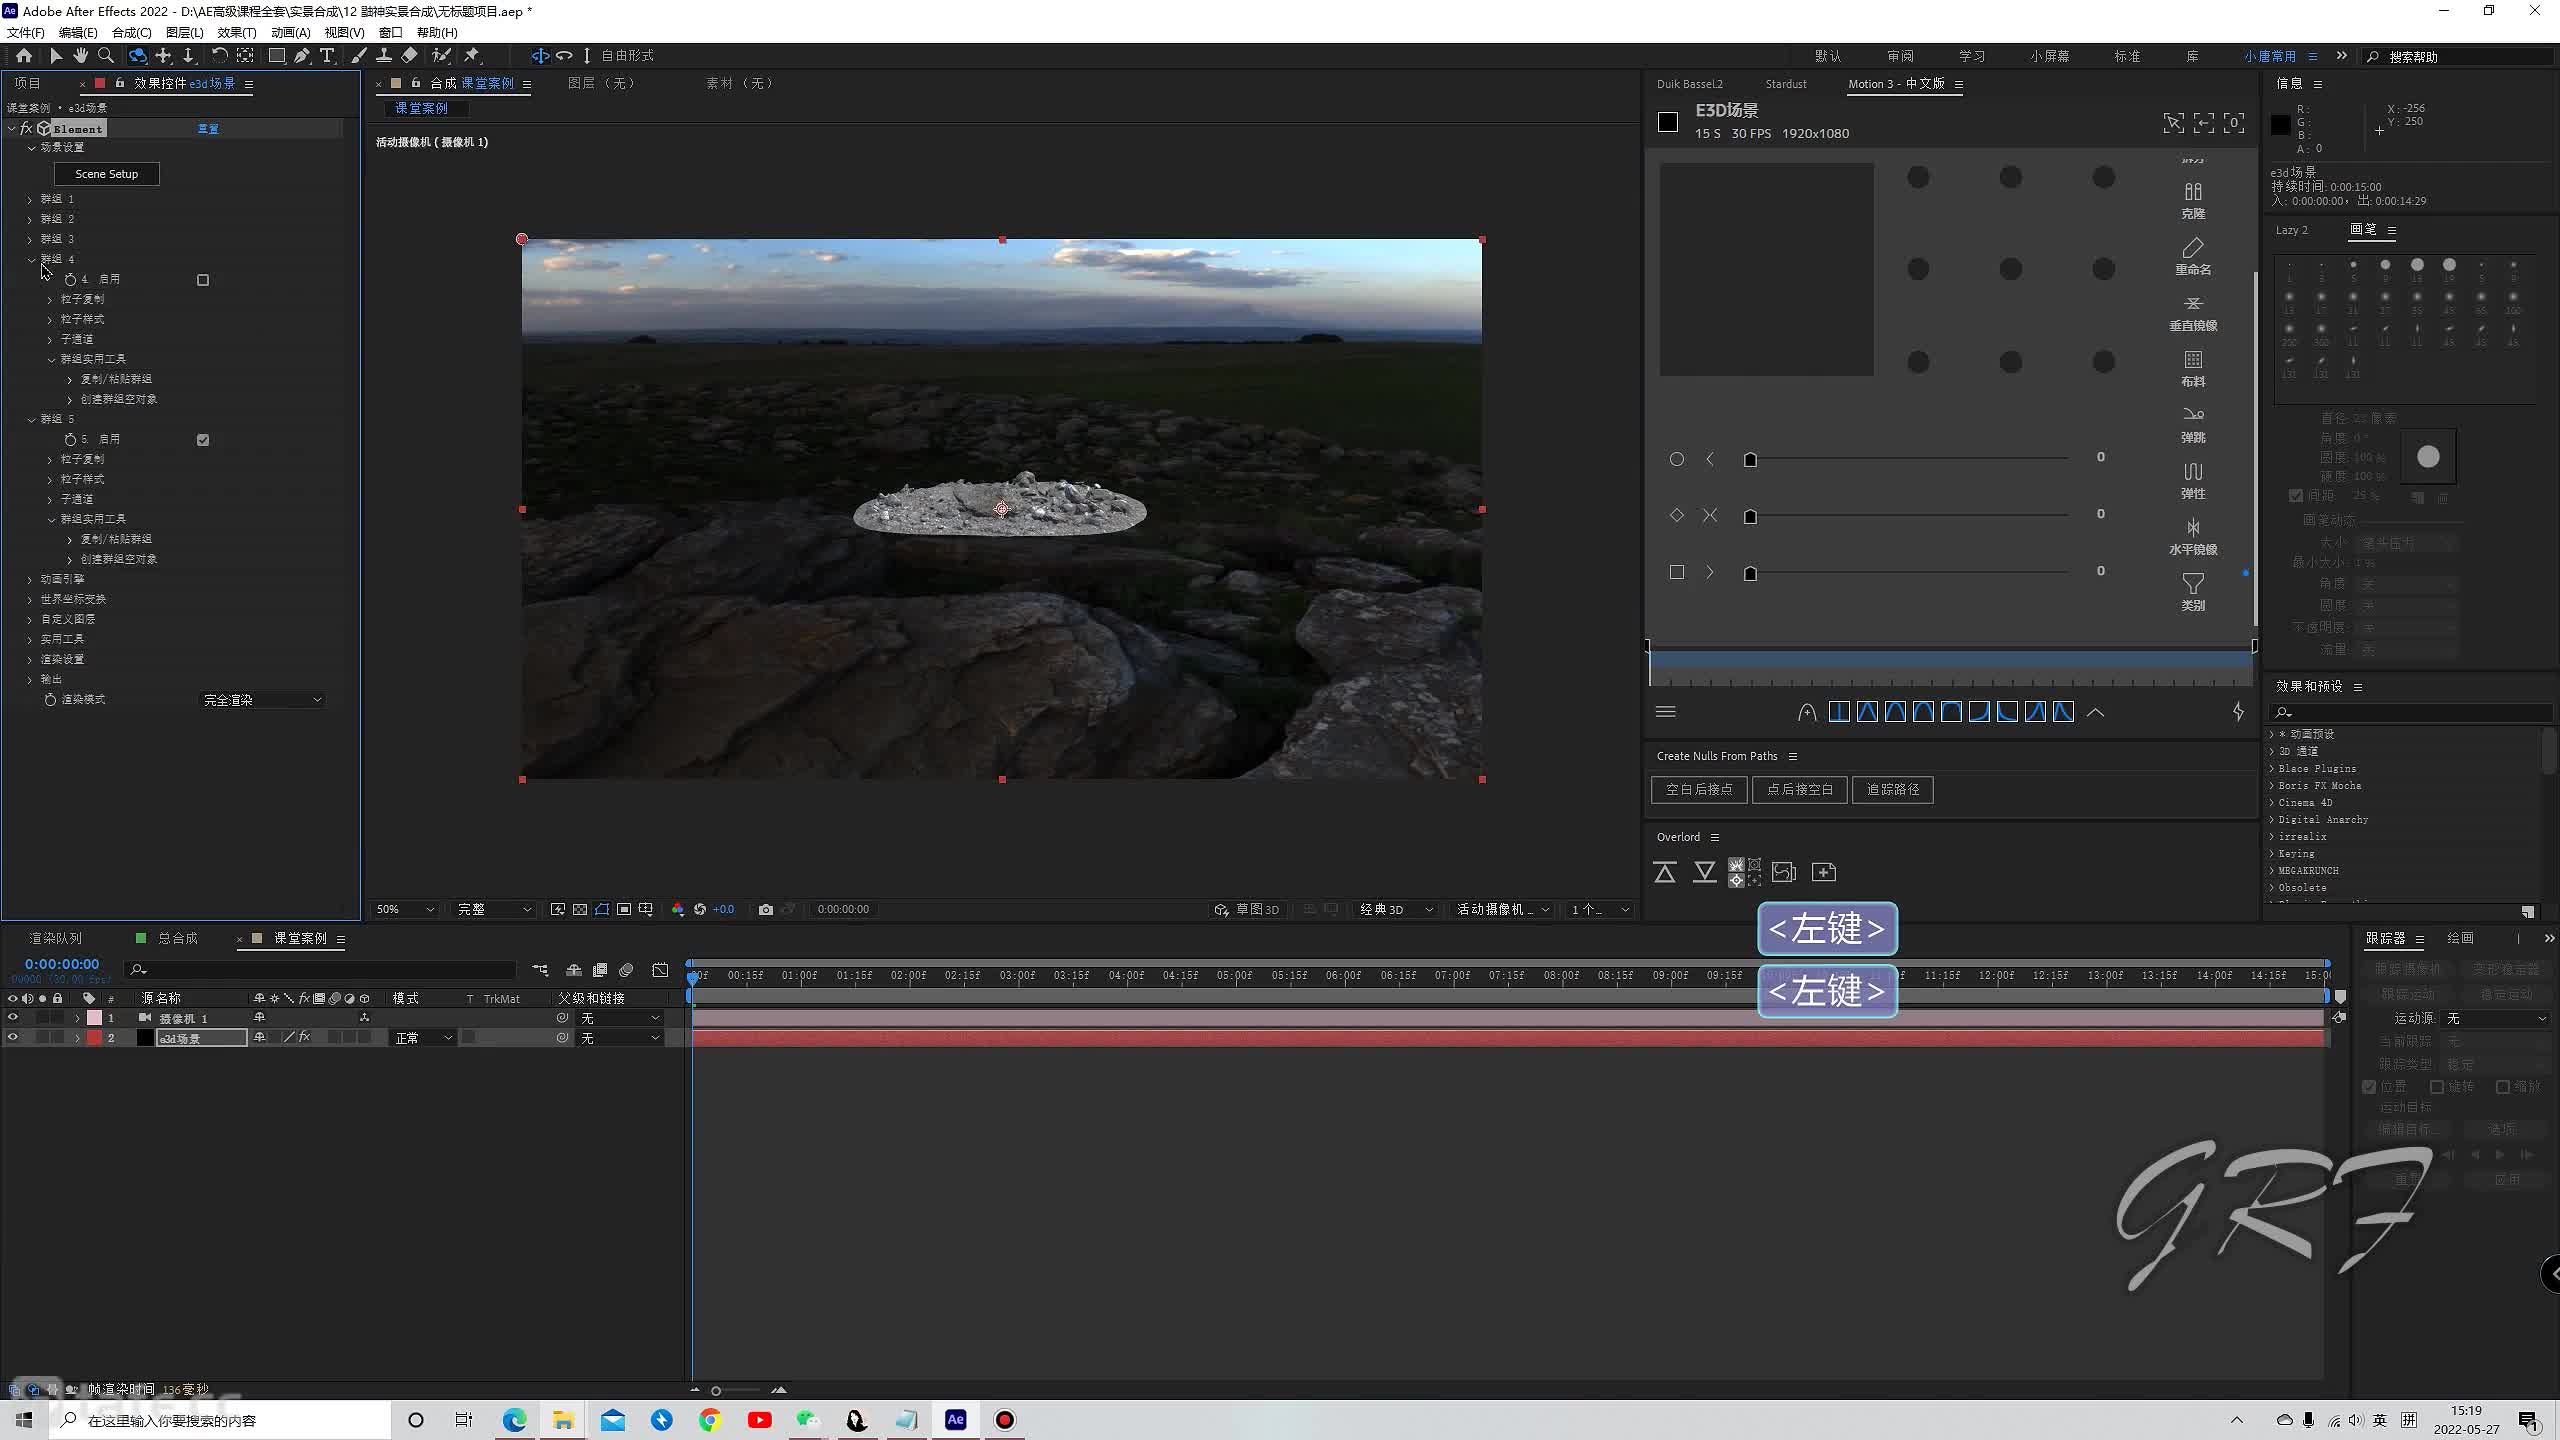Expand 动画引擎 property group

(x=30, y=580)
